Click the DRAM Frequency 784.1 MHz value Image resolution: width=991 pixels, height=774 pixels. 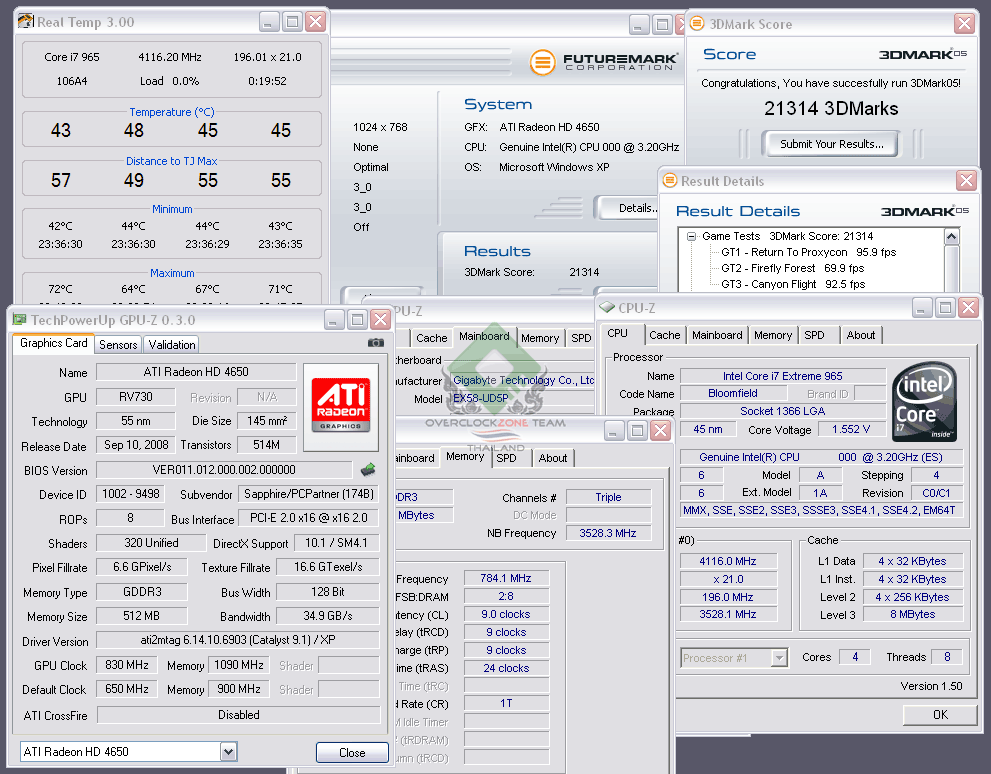pyautogui.click(x=506, y=578)
